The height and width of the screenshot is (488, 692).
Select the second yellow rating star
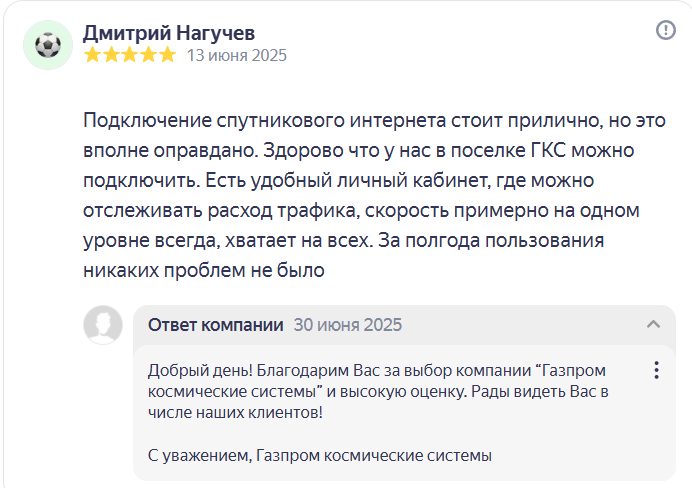tap(111, 55)
